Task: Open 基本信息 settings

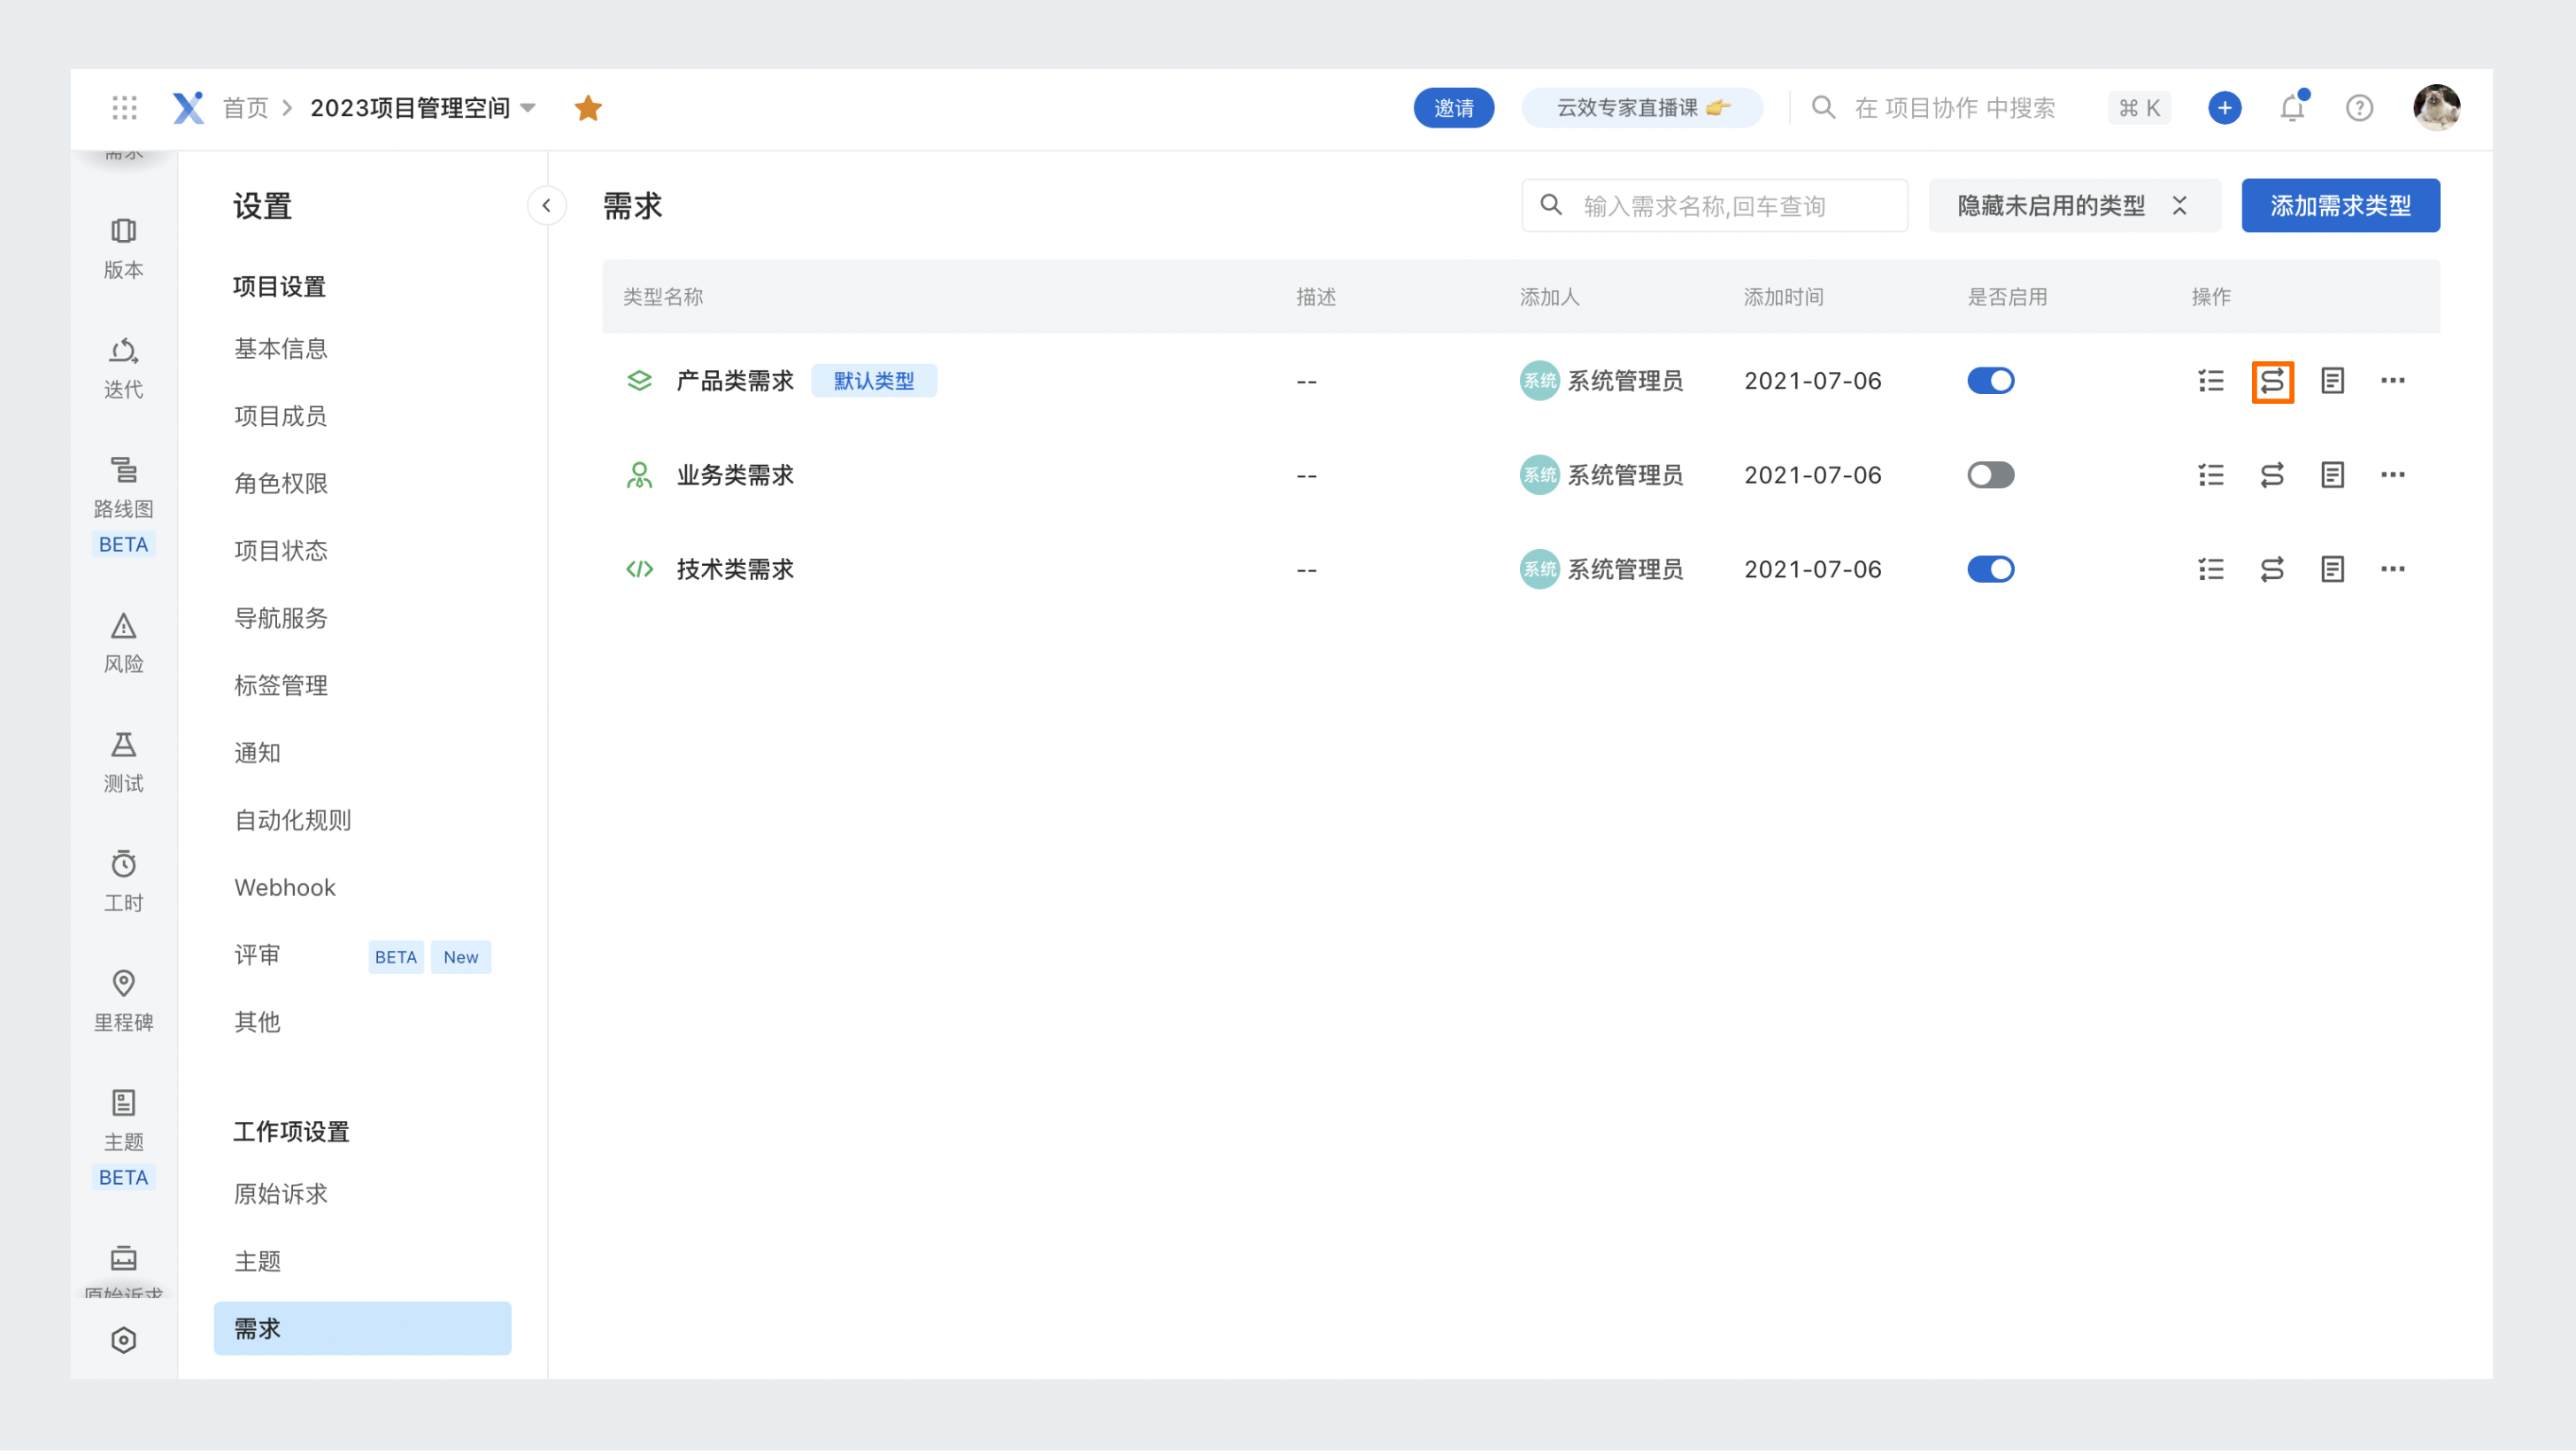Action: (281, 349)
